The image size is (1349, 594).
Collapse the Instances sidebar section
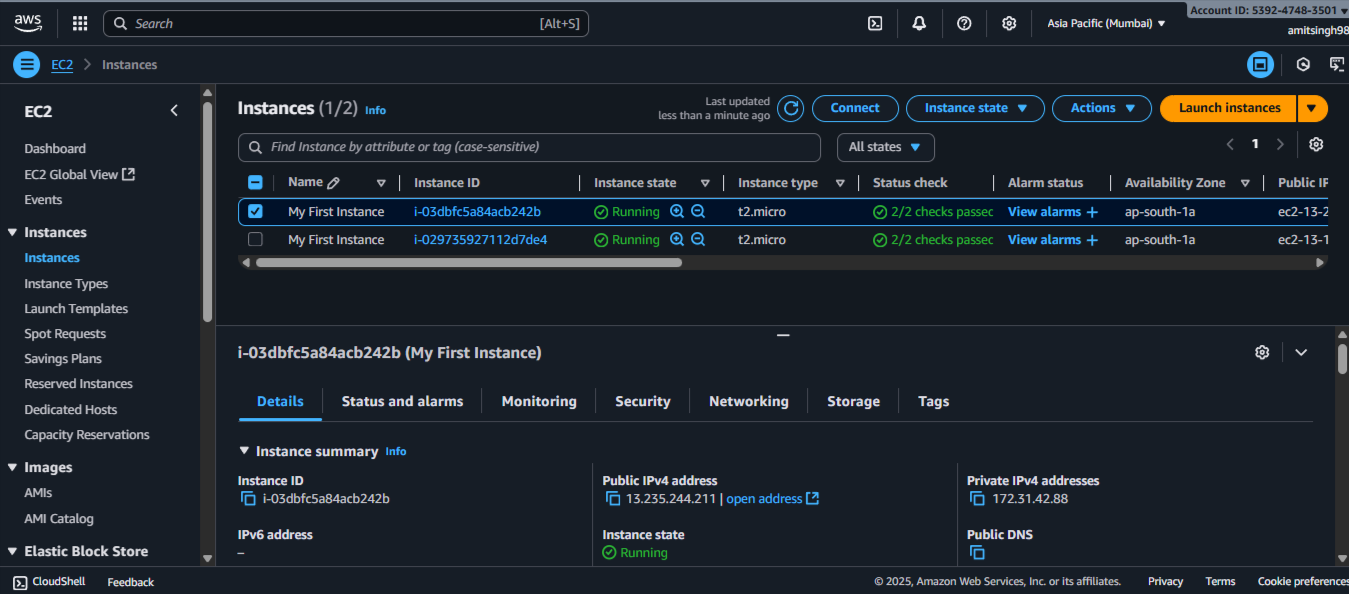pyautogui.click(x=13, y=232)
